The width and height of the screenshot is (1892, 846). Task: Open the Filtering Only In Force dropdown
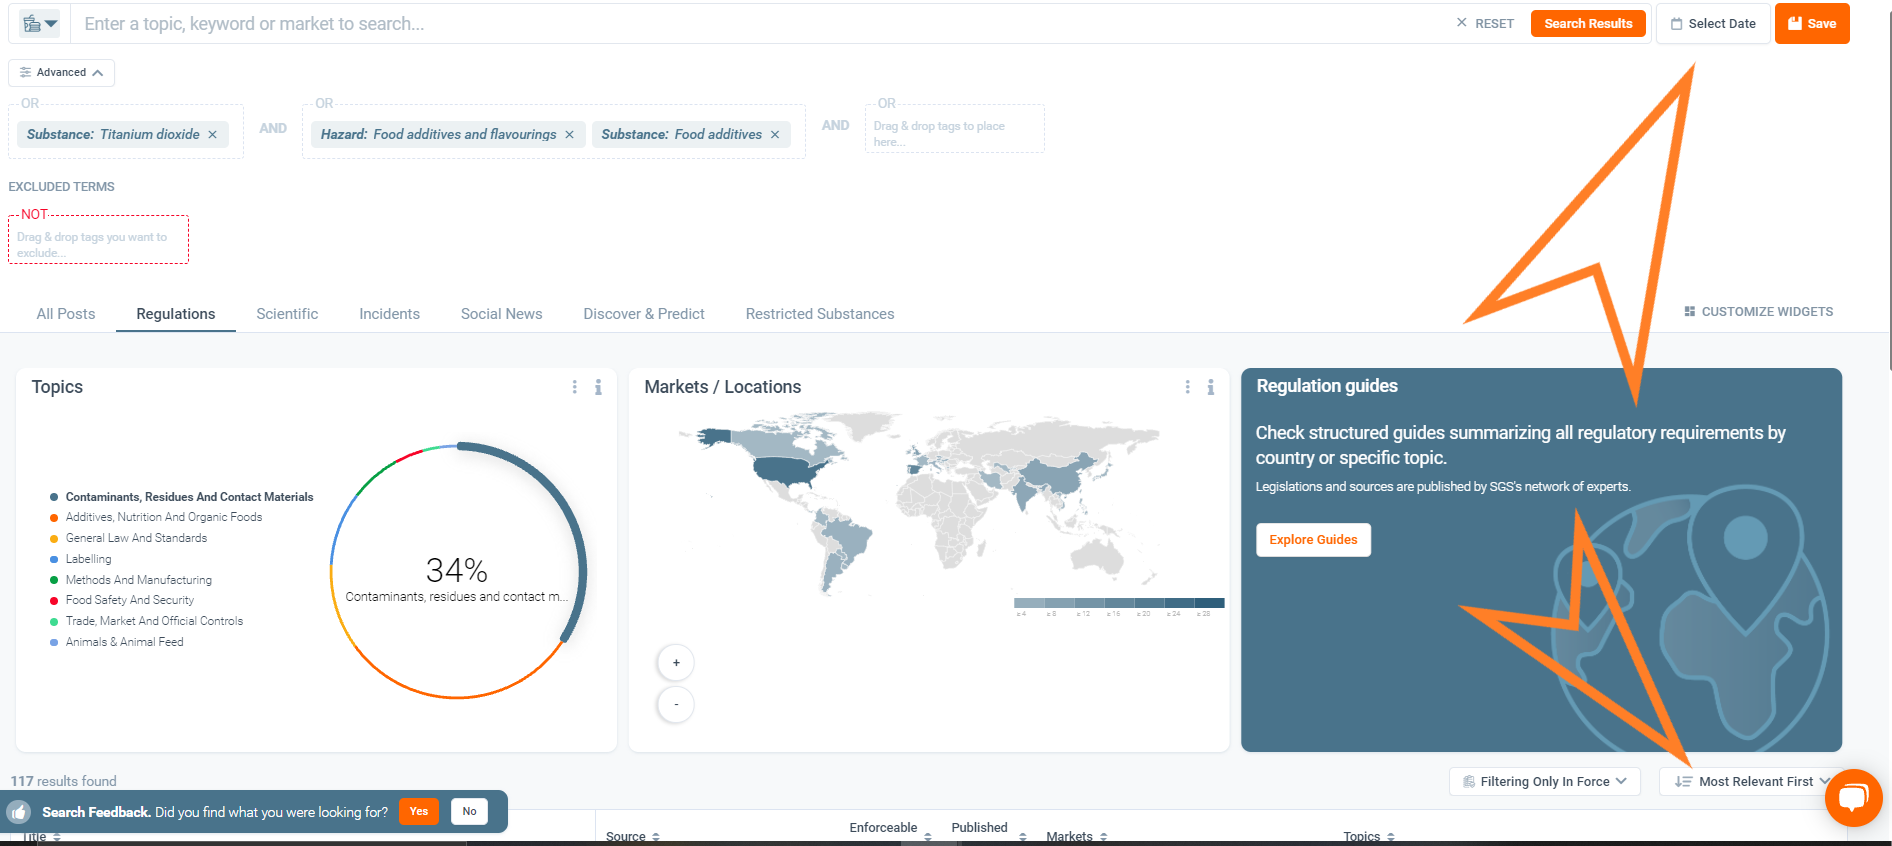pyautogui.click(x=1544, y=782)
